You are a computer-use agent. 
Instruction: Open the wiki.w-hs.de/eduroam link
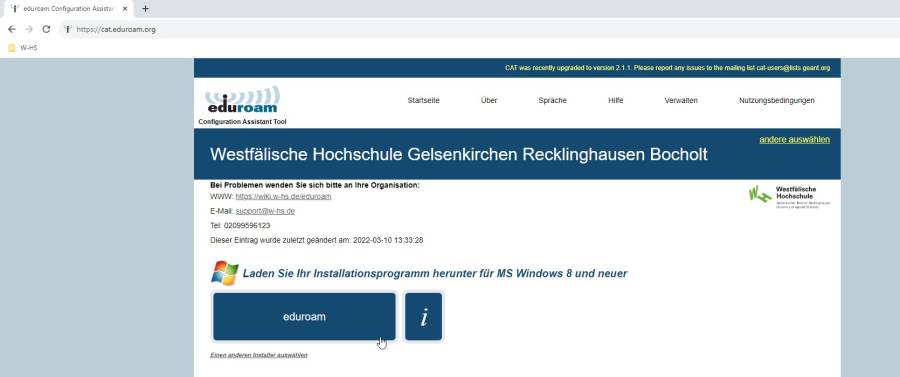[284, 196]
